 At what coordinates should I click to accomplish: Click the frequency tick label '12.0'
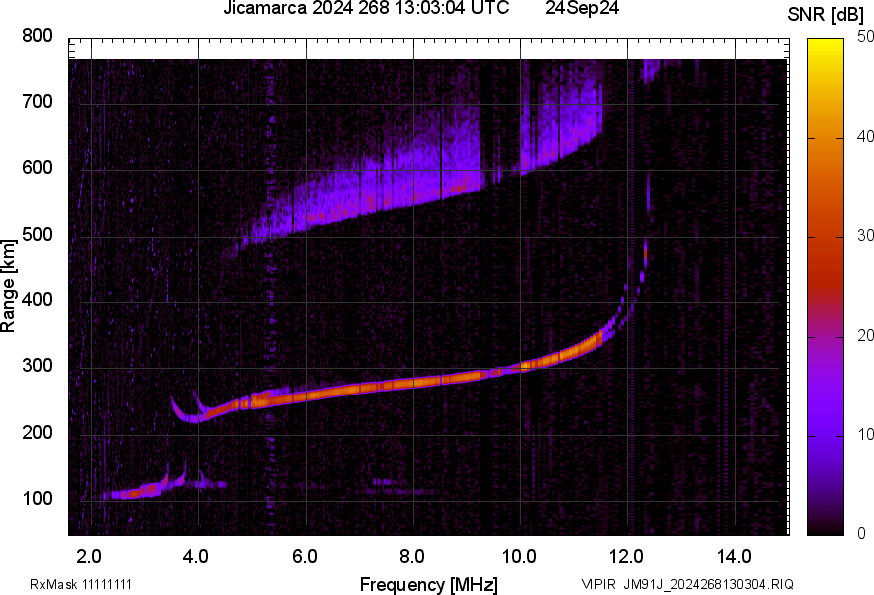(x=627, y=557)
